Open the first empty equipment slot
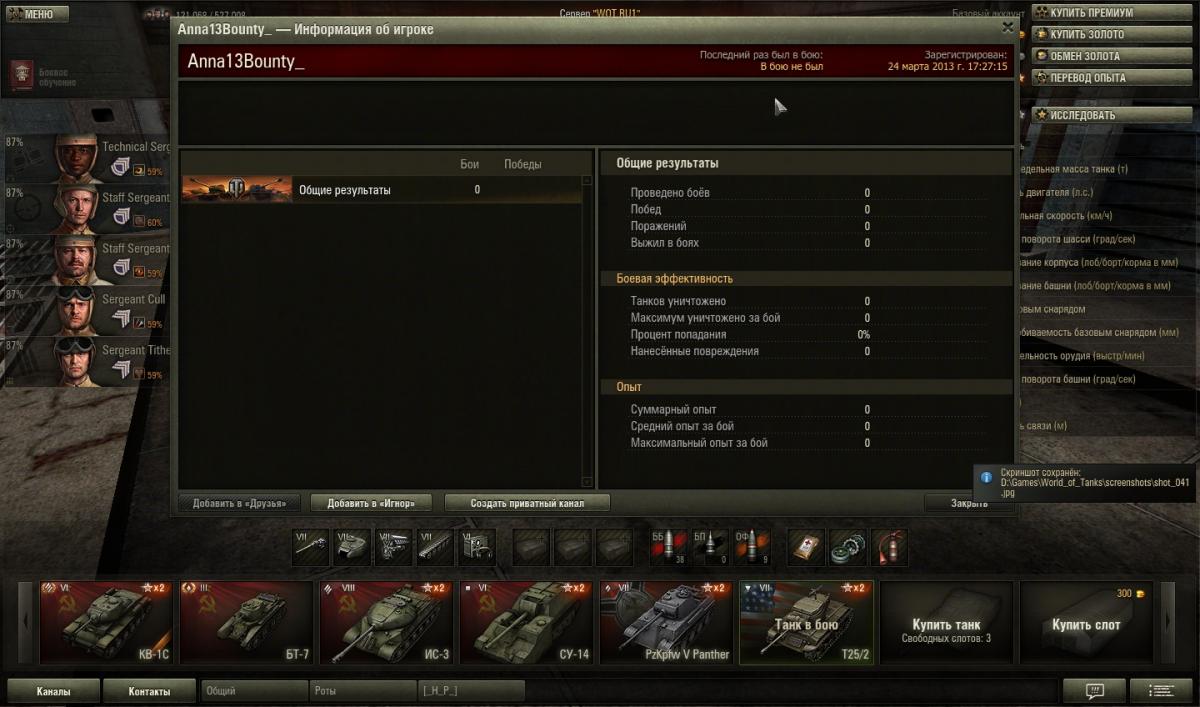 [531, 548]
